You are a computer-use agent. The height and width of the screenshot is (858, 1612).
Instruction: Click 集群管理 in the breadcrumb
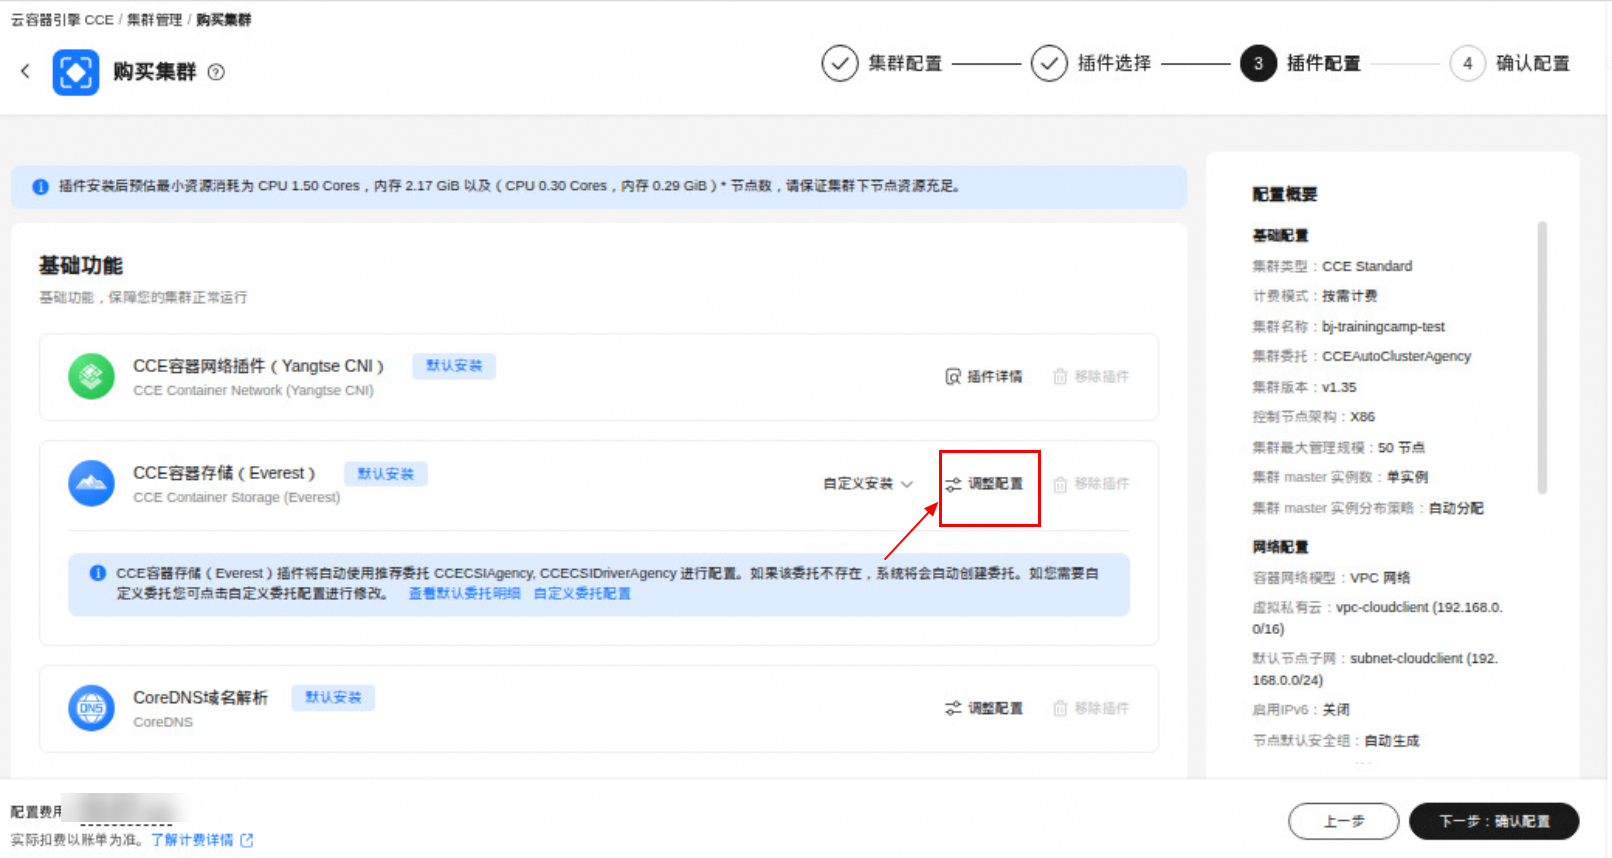[x=154, y=20]
